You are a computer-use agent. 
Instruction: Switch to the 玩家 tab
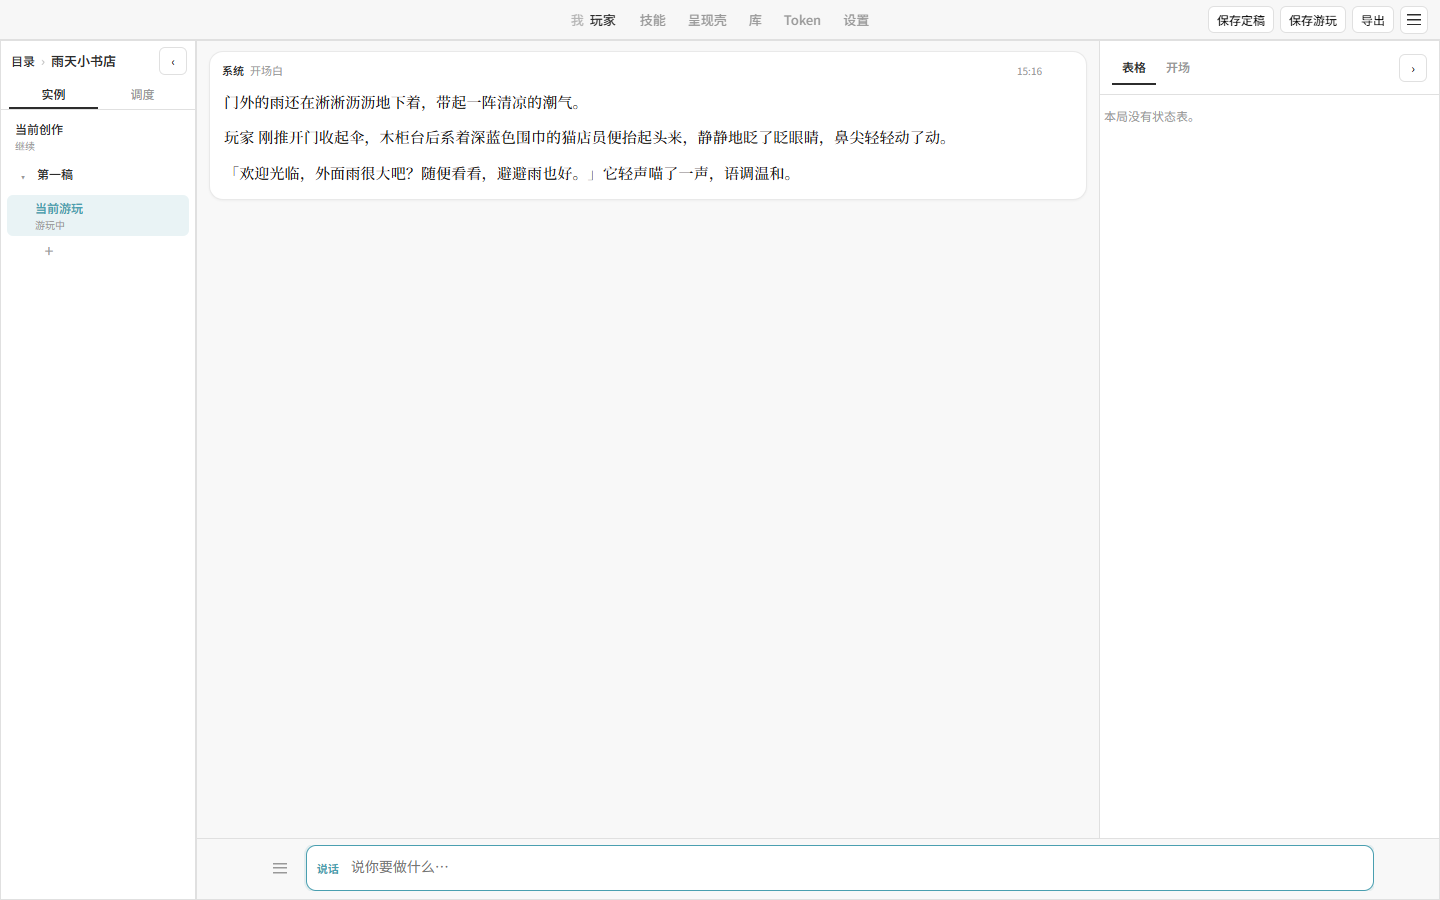[x=603, y=20]
